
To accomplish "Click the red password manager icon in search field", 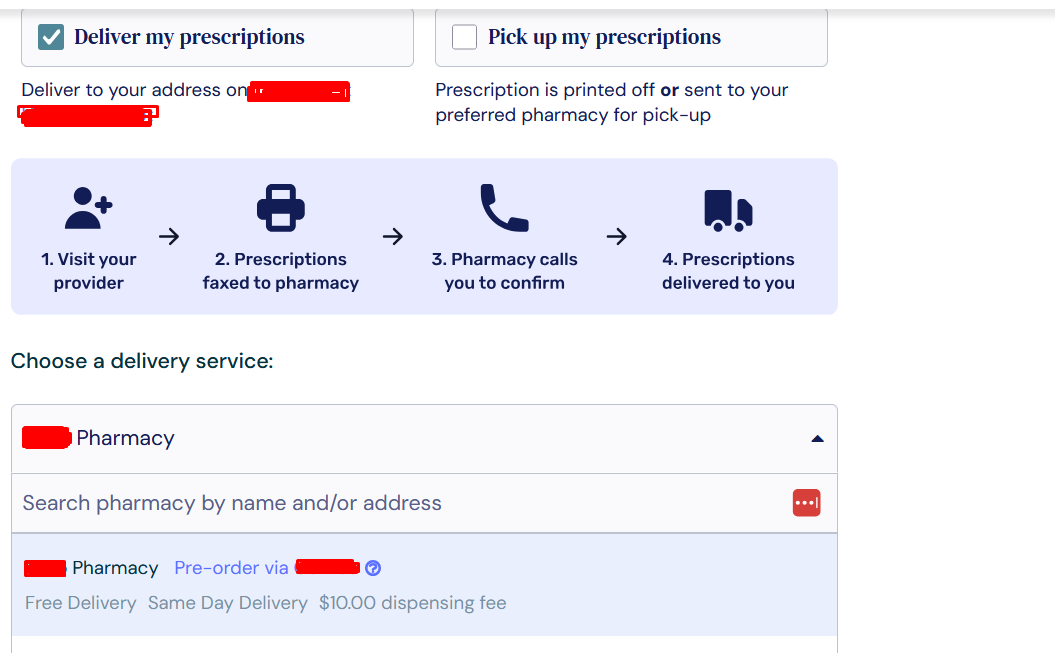I will click(x=806, y=503).
